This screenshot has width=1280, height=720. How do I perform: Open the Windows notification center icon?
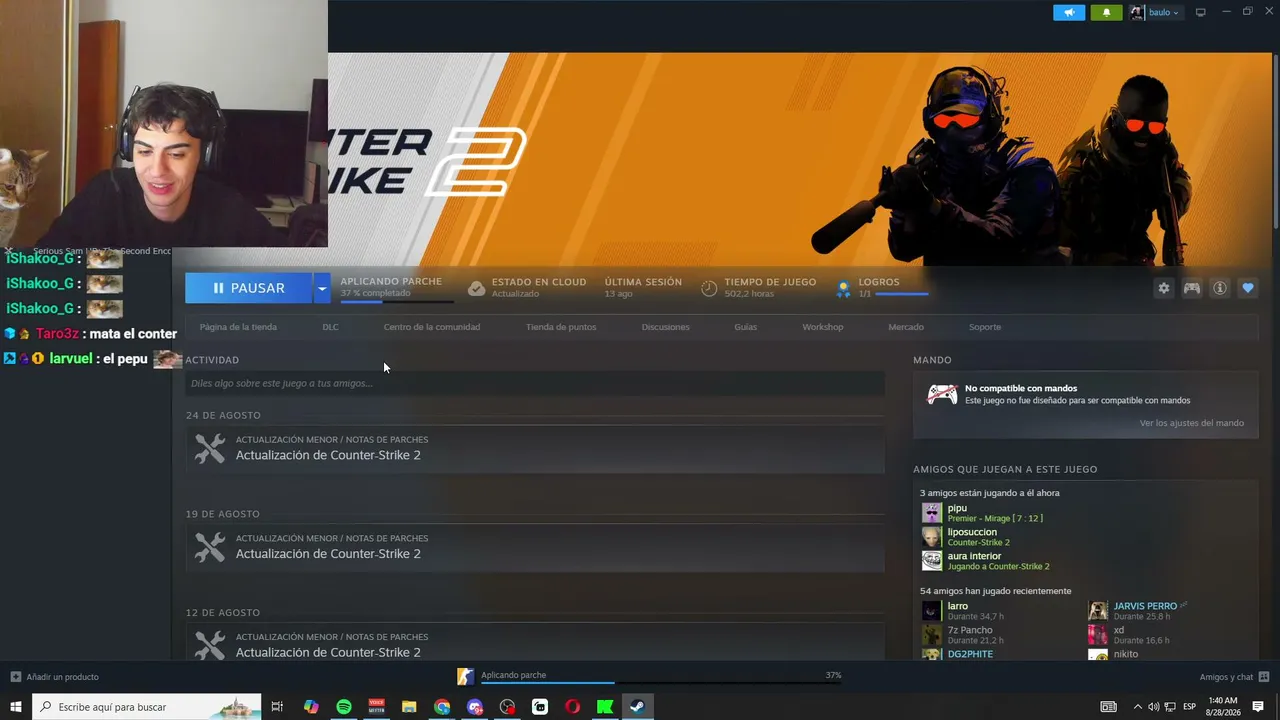coord(1258,707)
